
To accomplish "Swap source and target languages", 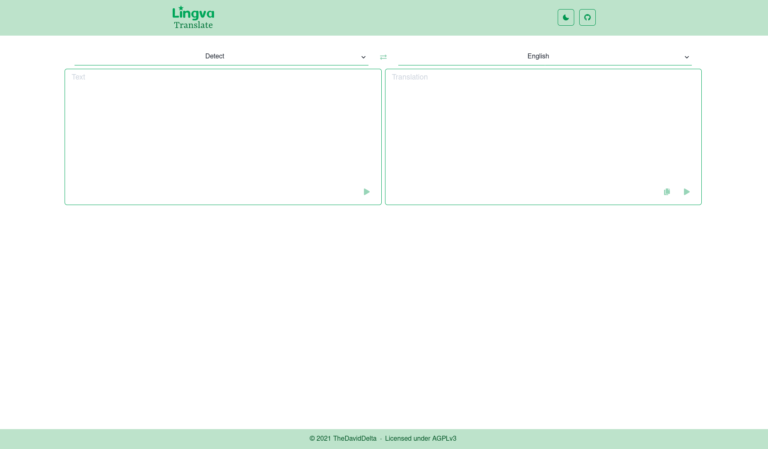I will 383,57.
